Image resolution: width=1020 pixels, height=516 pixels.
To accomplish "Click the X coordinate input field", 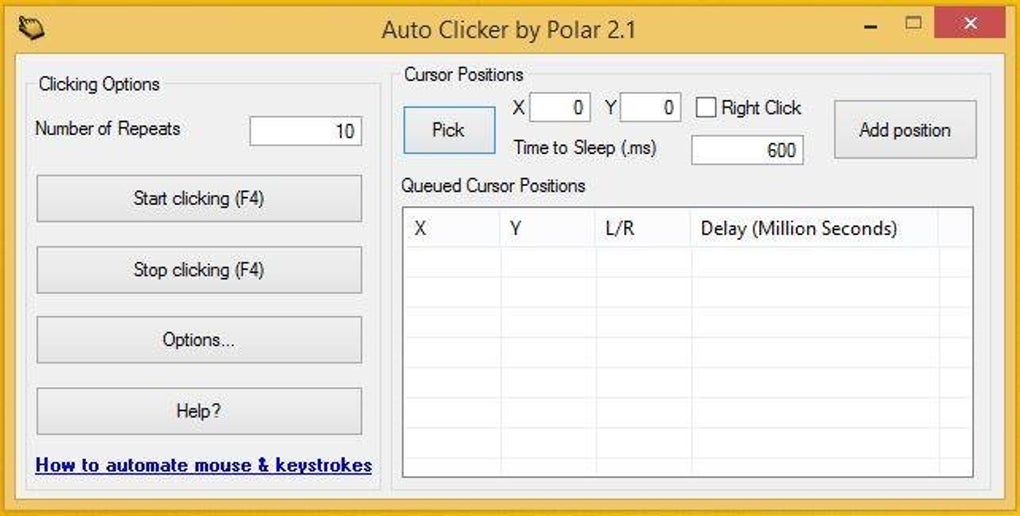I will pos(559,108).
